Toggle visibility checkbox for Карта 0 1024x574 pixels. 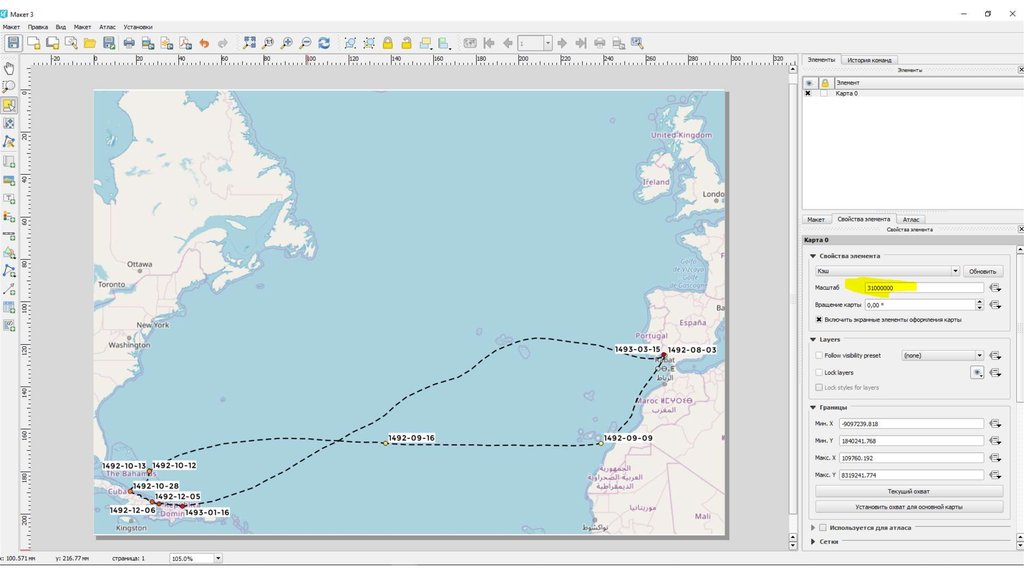point(808,93)
